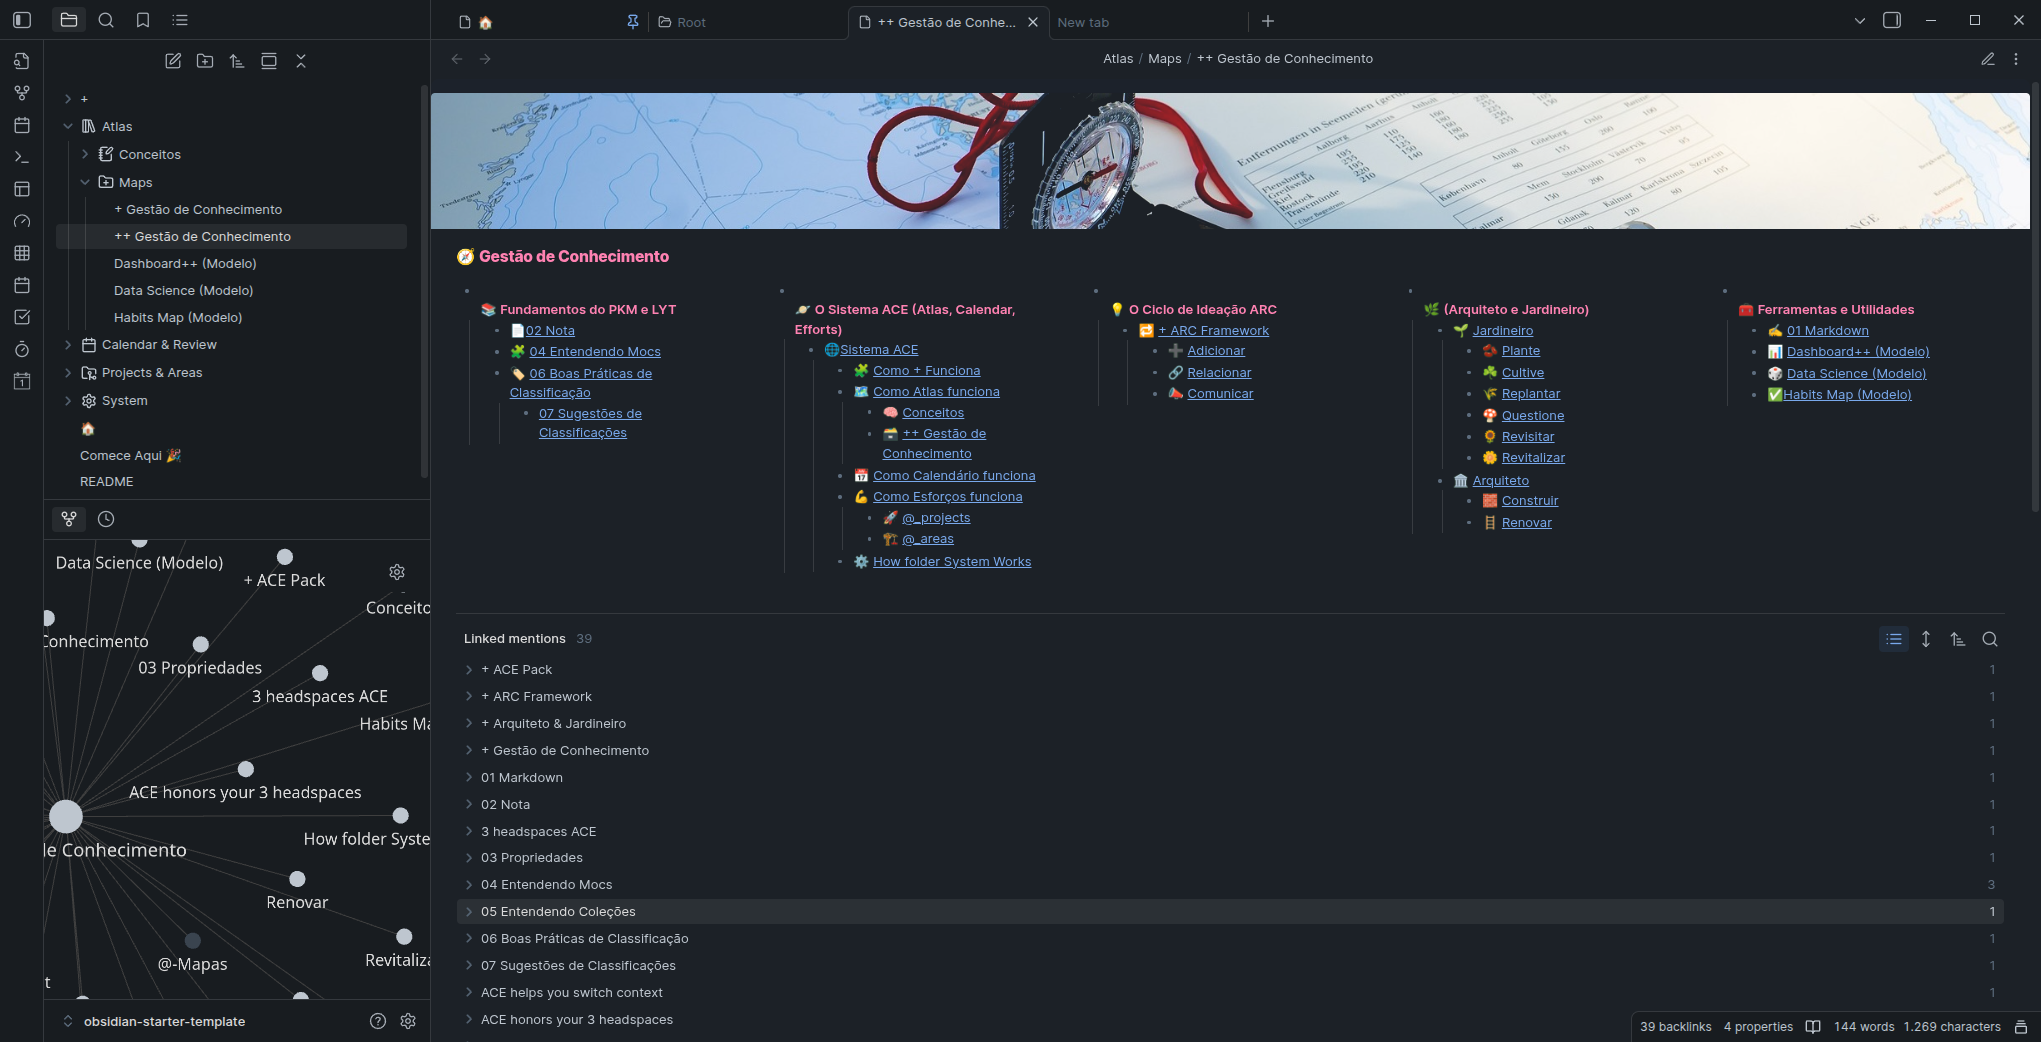2041x1042 pixels.
Task: Toggle the left sidebar visibility
Action: [22, 20]
